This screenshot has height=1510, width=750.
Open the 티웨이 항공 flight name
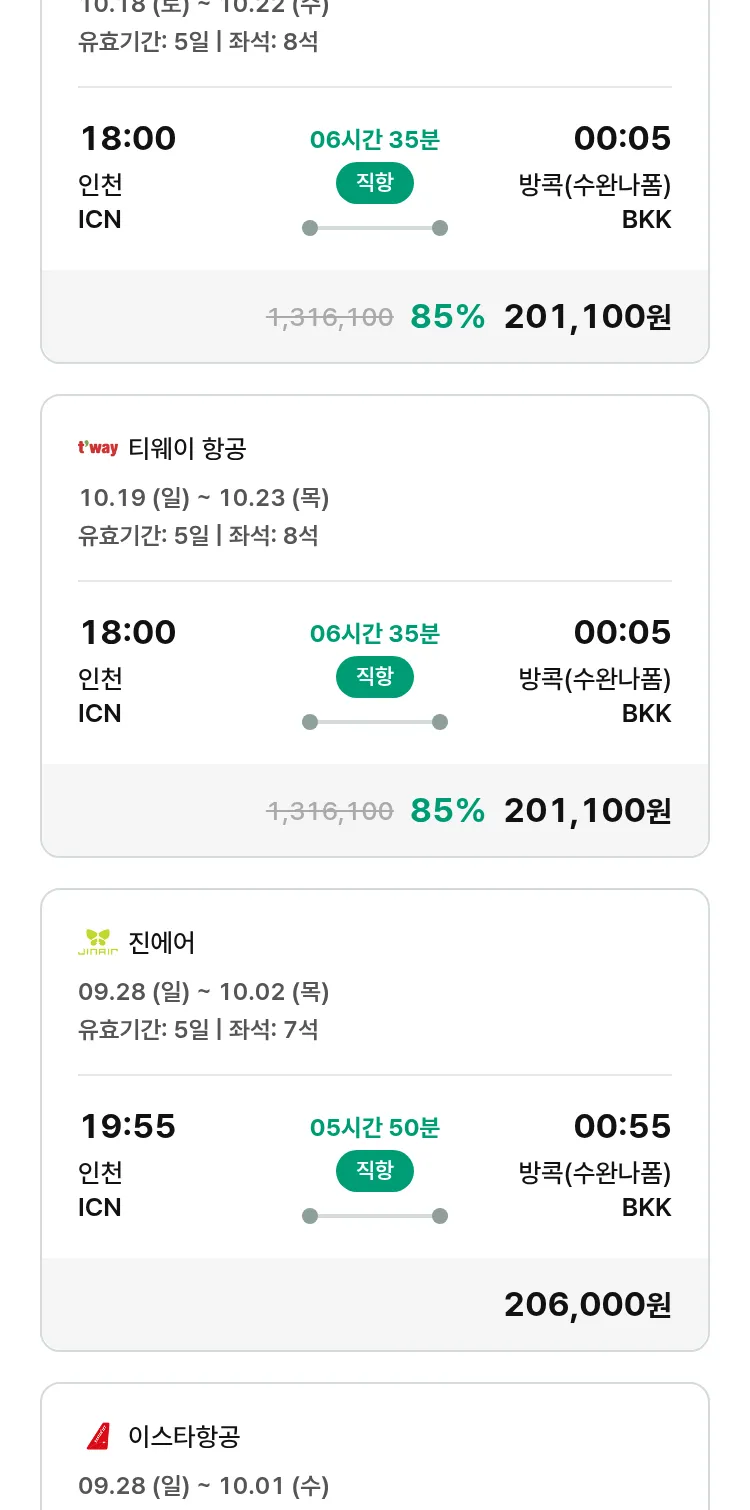coord(187,449)
